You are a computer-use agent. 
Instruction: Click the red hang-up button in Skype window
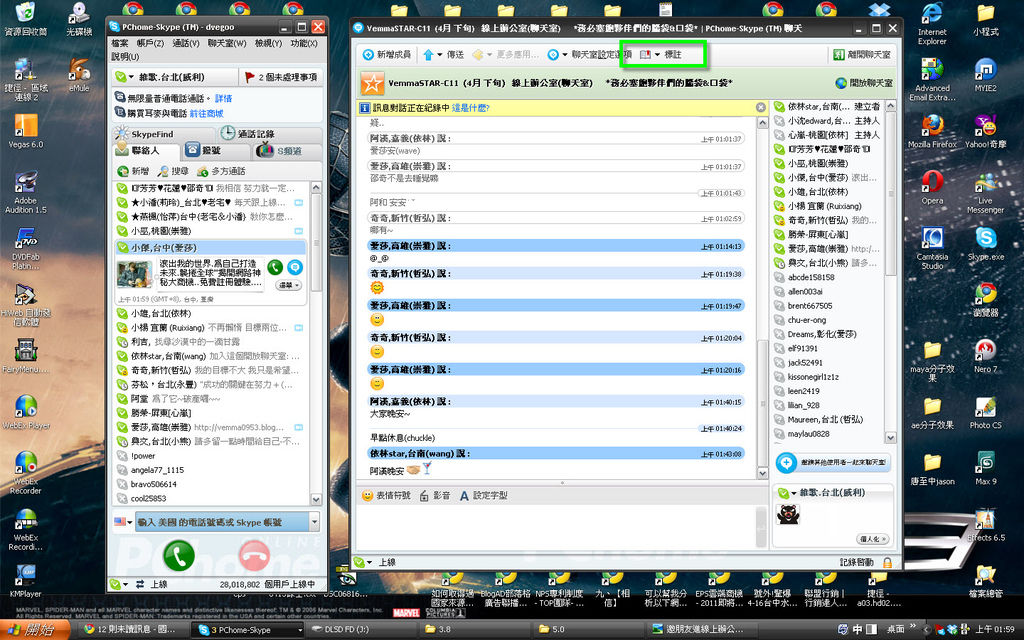(x=254, y=556)
